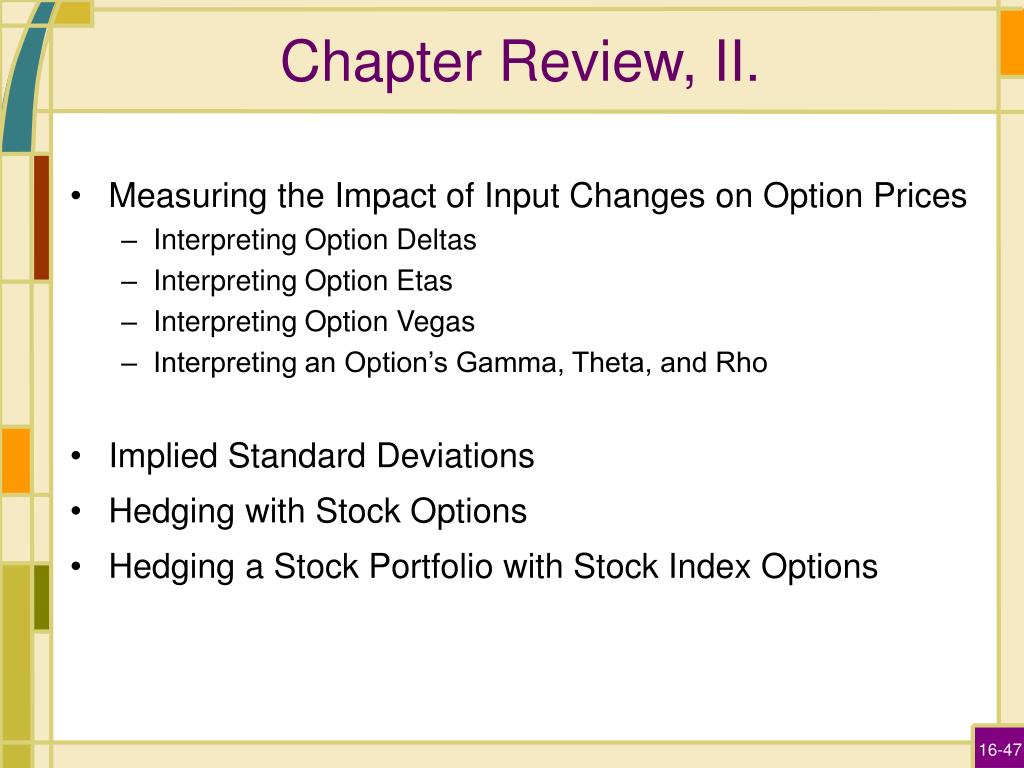Select Hedging a Stock Portfolio with Stock Index Options
This screenshot has width=1024, height=768.
point(493,566)
